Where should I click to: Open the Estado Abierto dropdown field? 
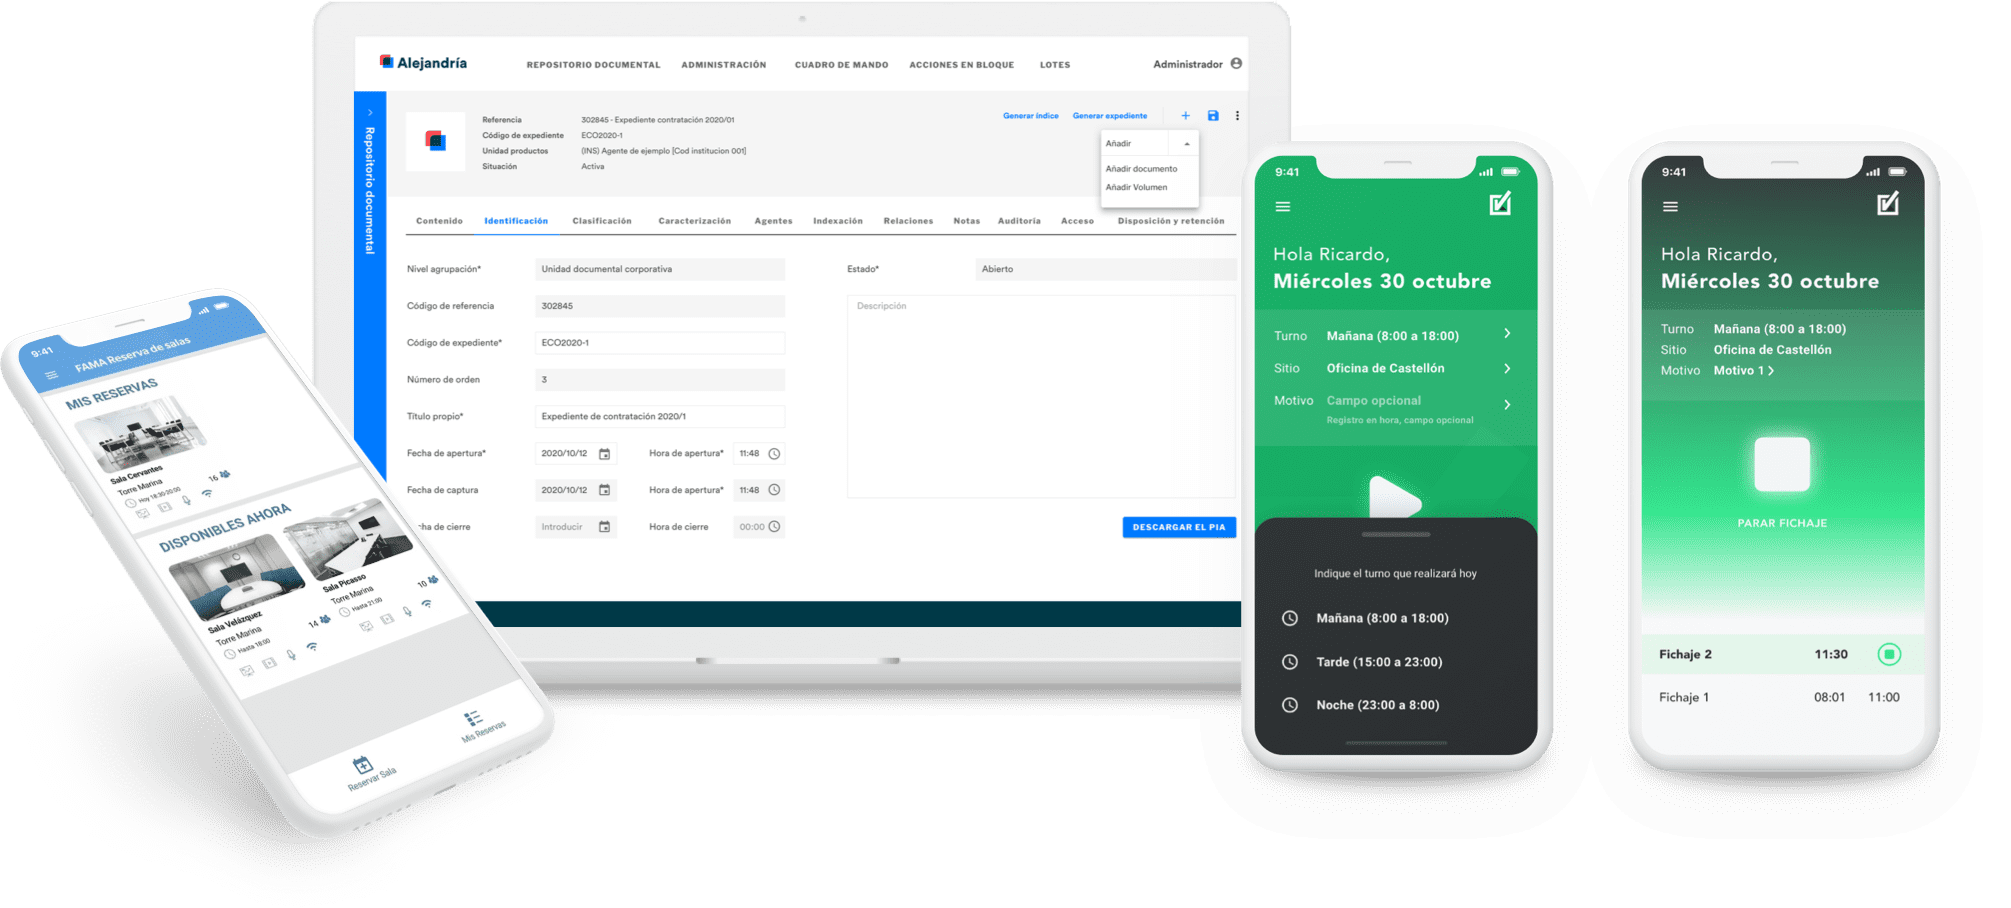[1105, 269]
